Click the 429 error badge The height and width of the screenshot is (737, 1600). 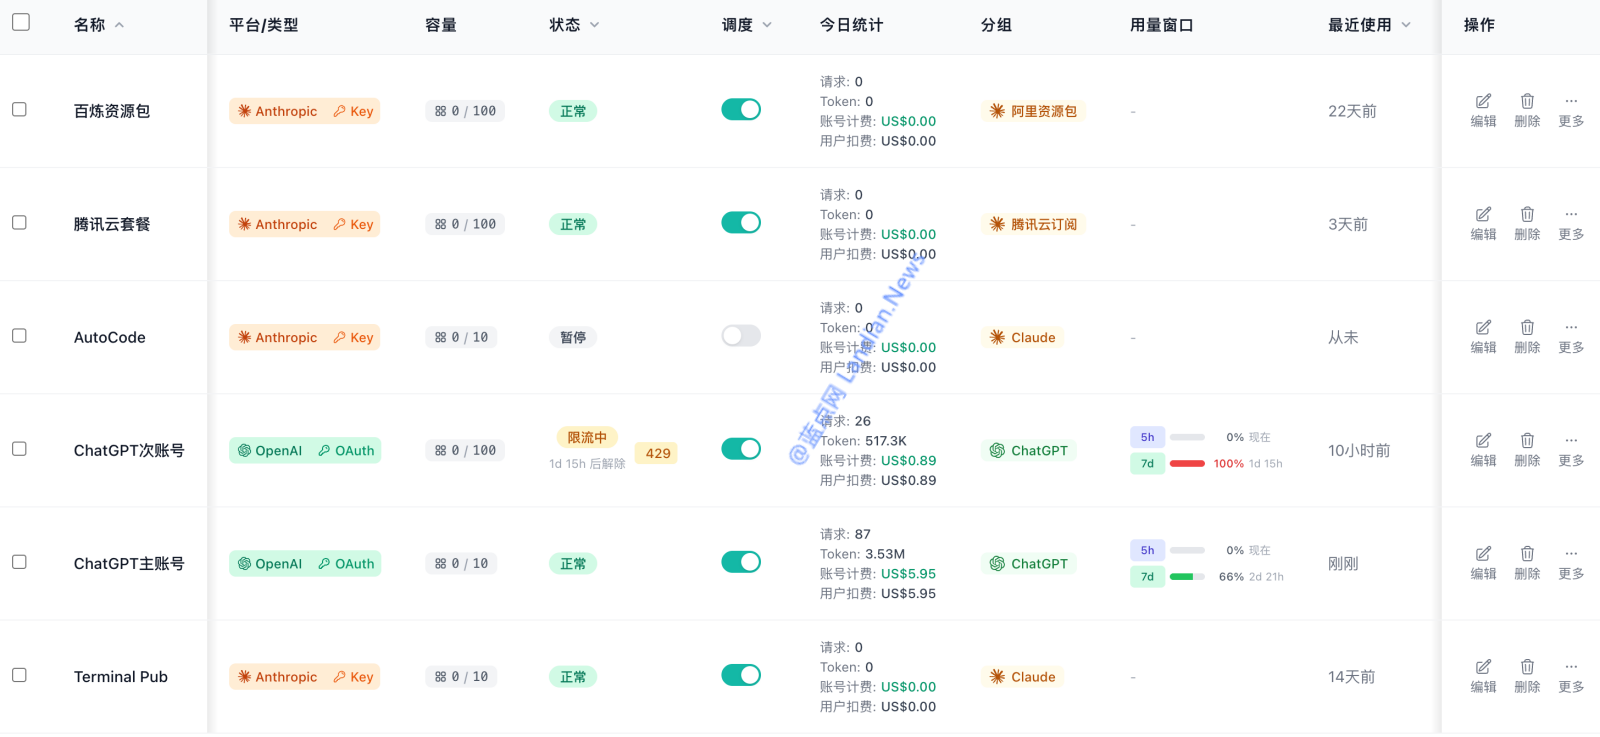point(658,453)
